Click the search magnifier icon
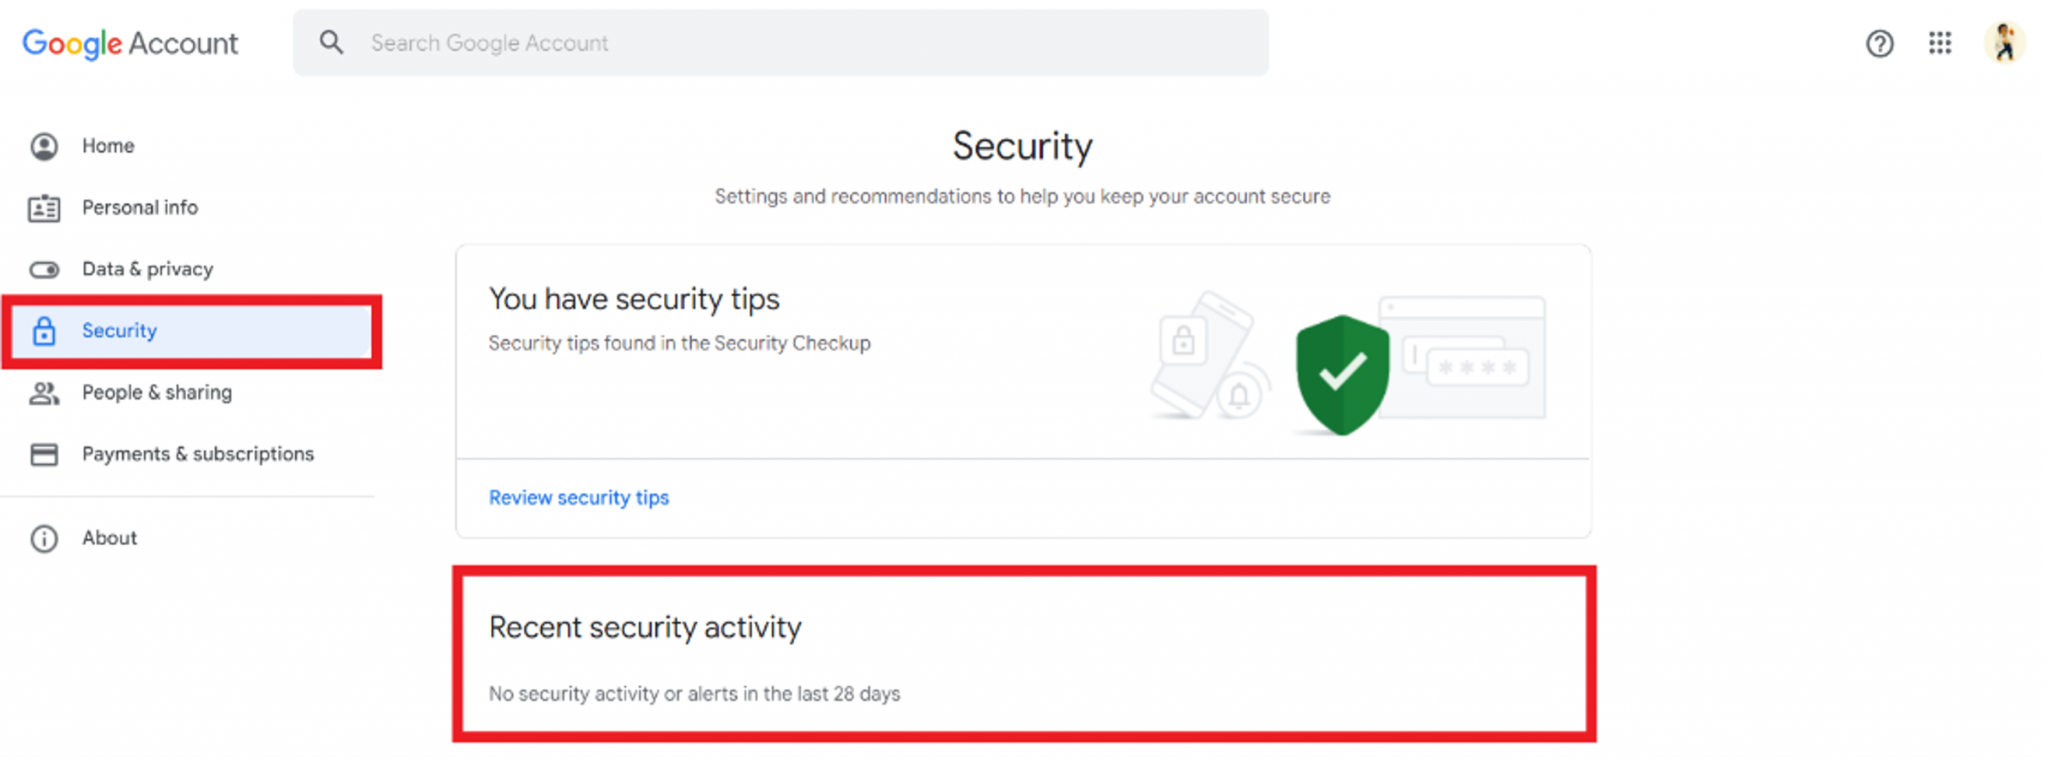This screenshot has height=760, width=2048. coord(331,42)
